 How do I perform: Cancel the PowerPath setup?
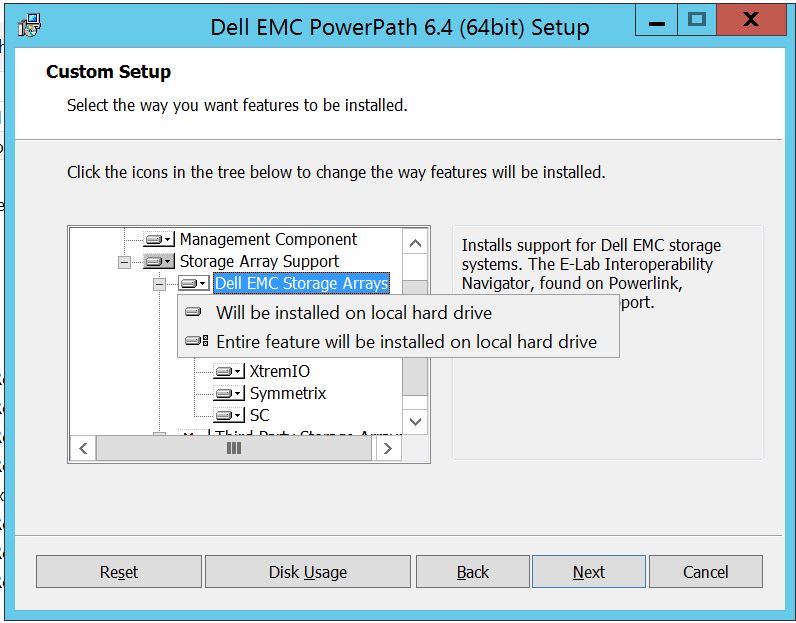pyautogui.click(x=705, y=572)
